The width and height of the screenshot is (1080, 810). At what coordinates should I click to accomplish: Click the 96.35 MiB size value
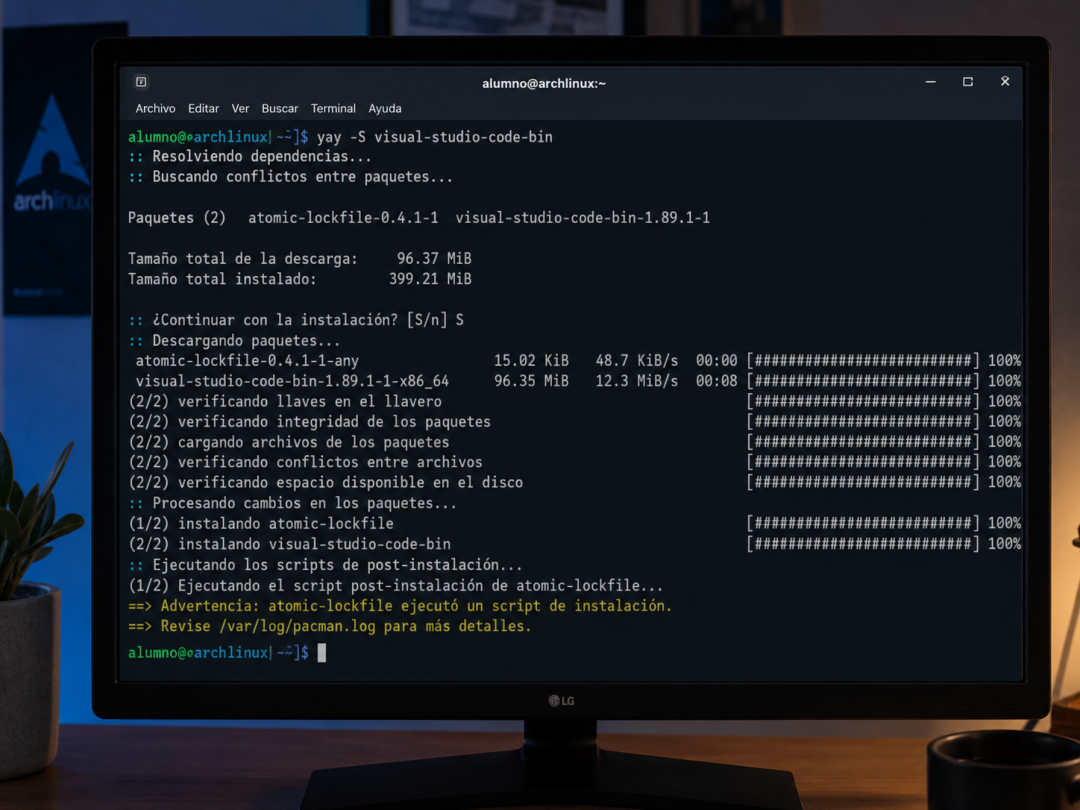tap(531, 381)
